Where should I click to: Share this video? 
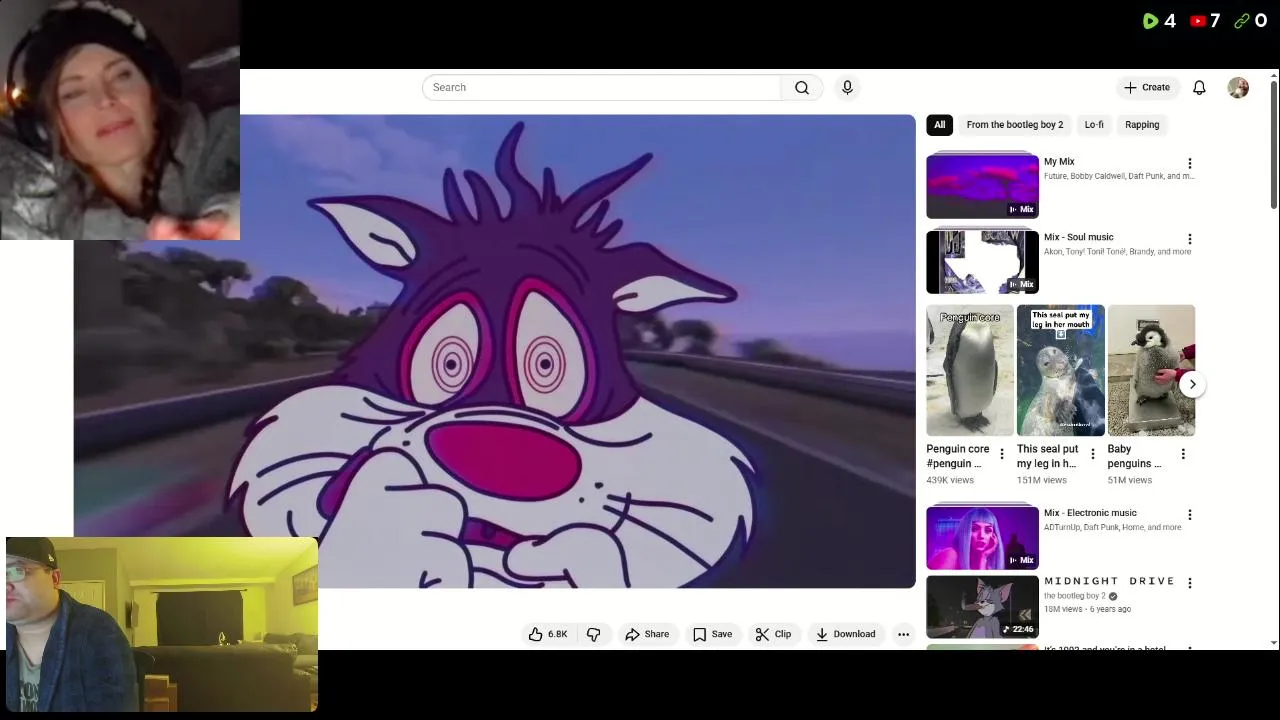point(647,634)
